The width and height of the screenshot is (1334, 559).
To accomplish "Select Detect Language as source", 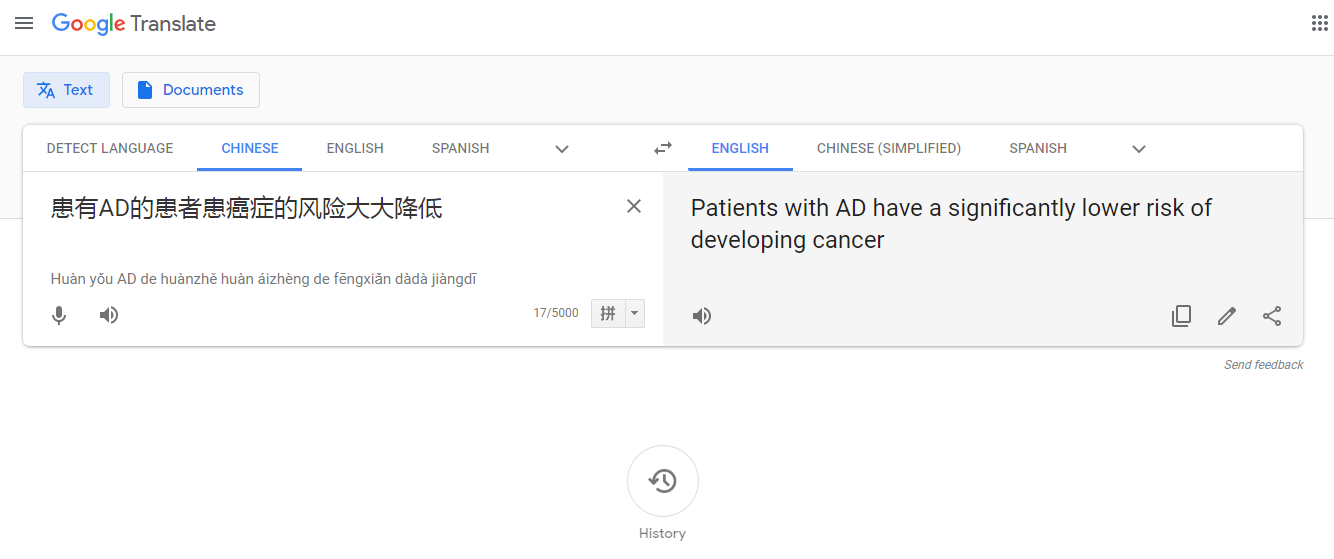I will [x=110, y=148].
